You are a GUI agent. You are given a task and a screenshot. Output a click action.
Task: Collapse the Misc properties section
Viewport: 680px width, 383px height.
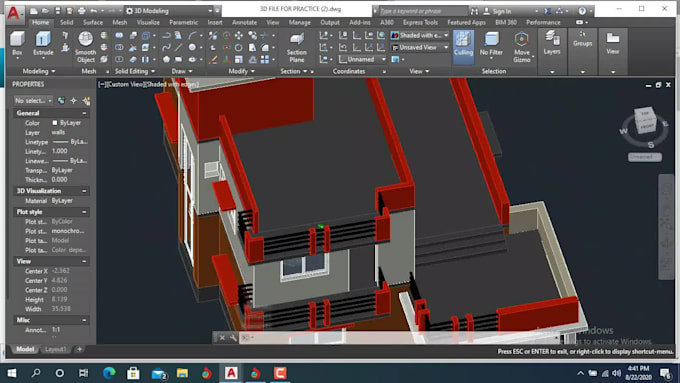coord(84,320)
